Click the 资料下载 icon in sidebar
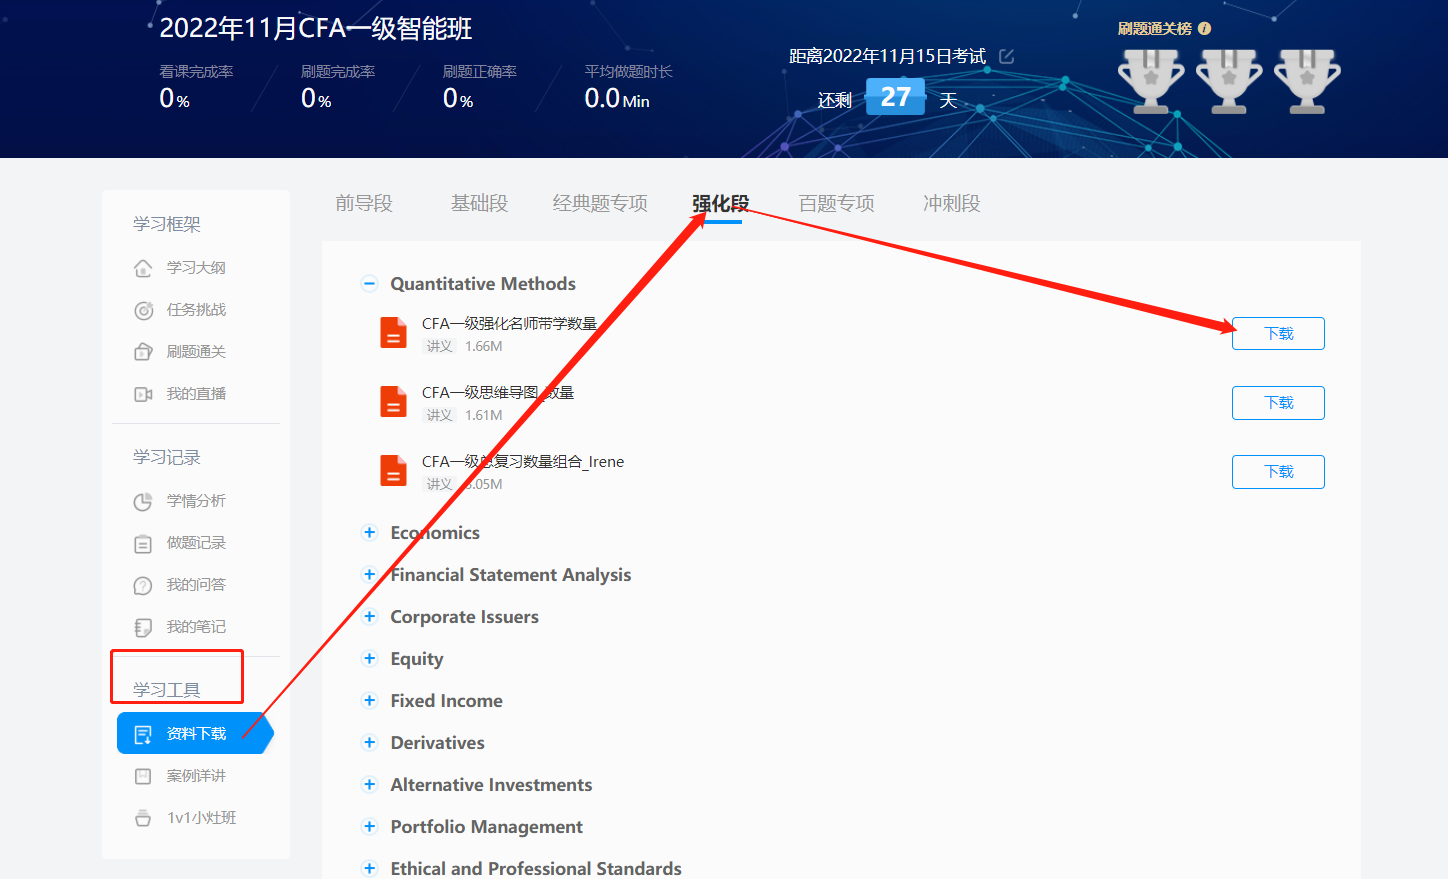 [x=143, y=734]
